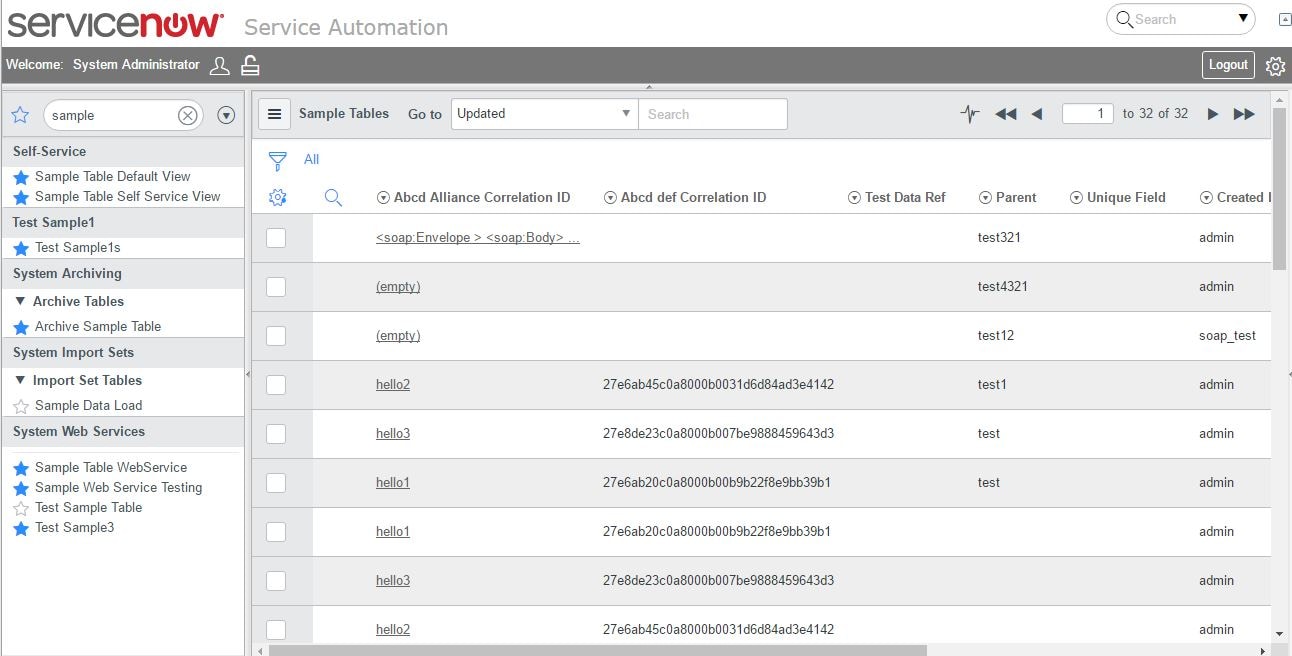Open the (empty) record in test4321 row
Screen dimensions: 1292x656
[x=398, y=287]
